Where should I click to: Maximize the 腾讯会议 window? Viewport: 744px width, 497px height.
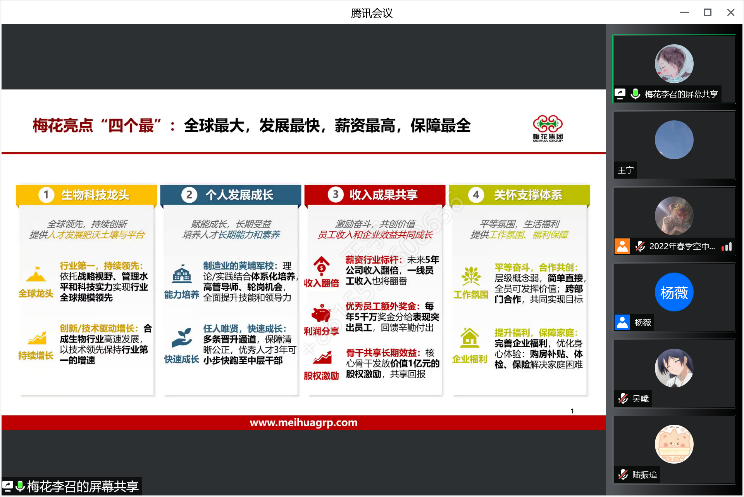pyautogui.click(x=707, y=12)
